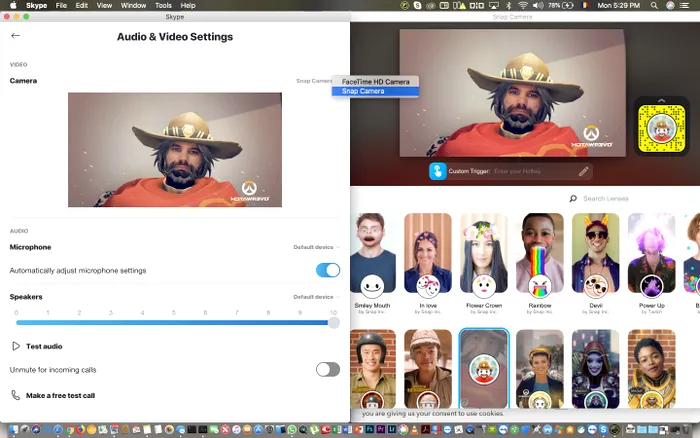Click Make a free test call

[60, 396]
